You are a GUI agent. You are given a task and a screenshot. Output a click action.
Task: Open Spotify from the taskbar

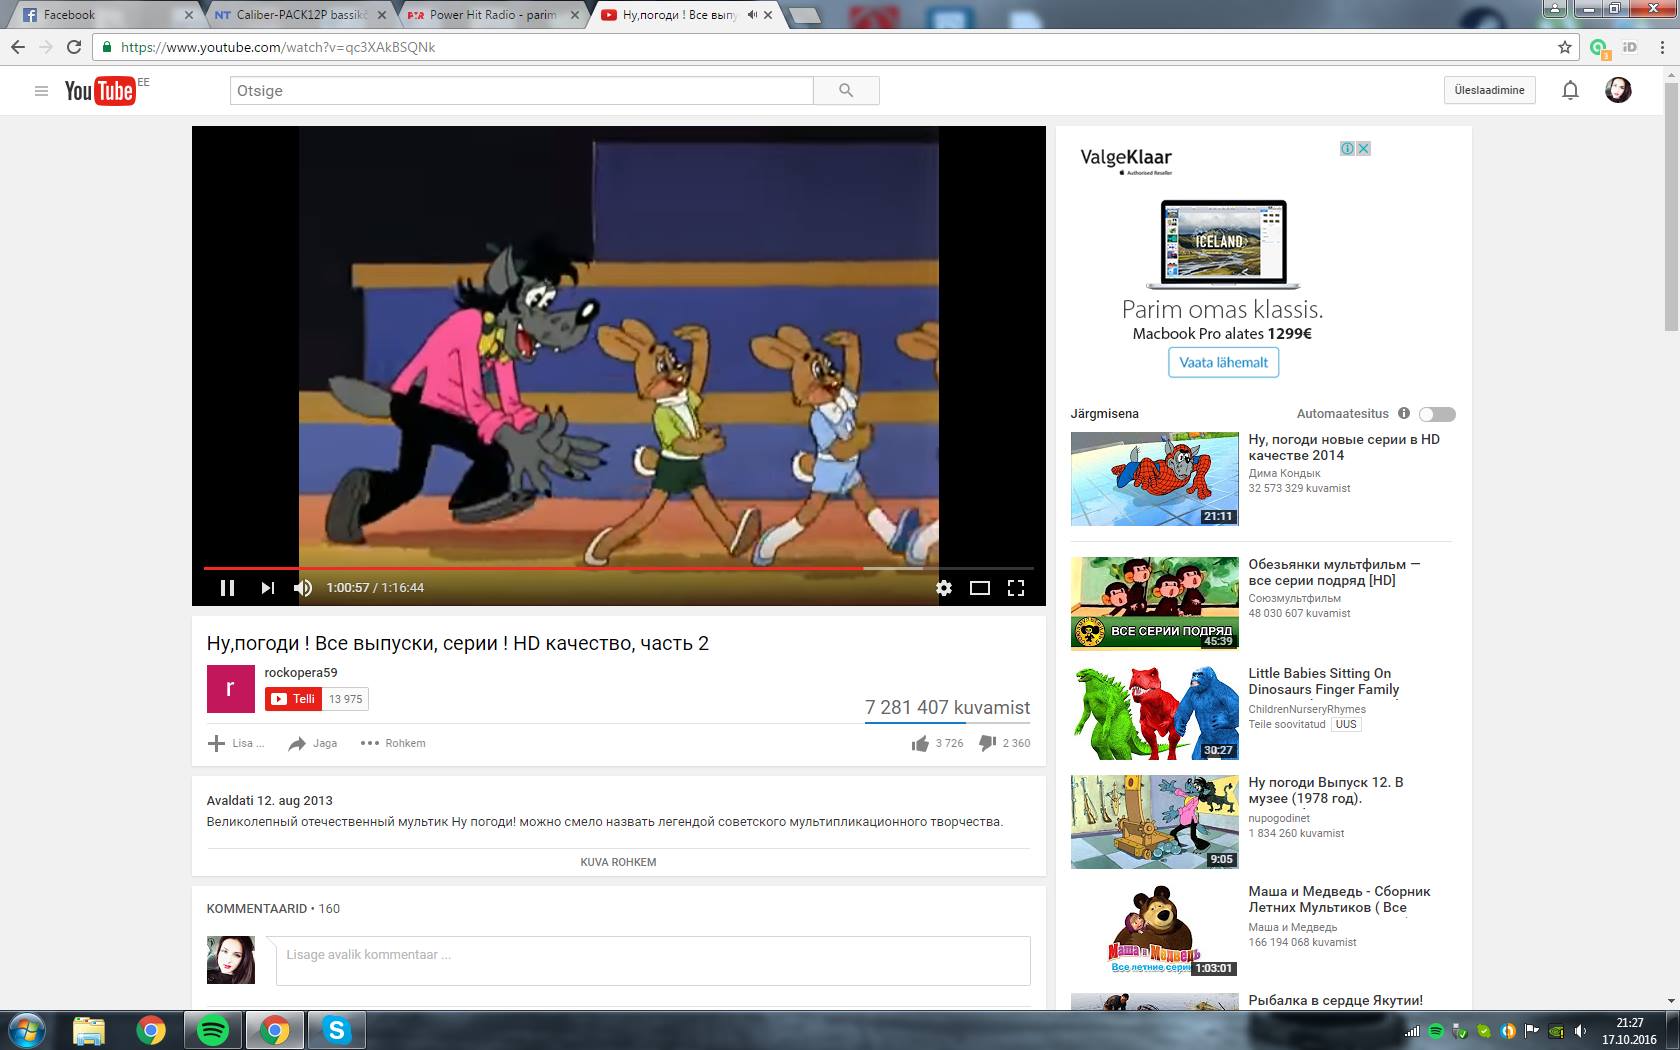tap(213, 1030)
